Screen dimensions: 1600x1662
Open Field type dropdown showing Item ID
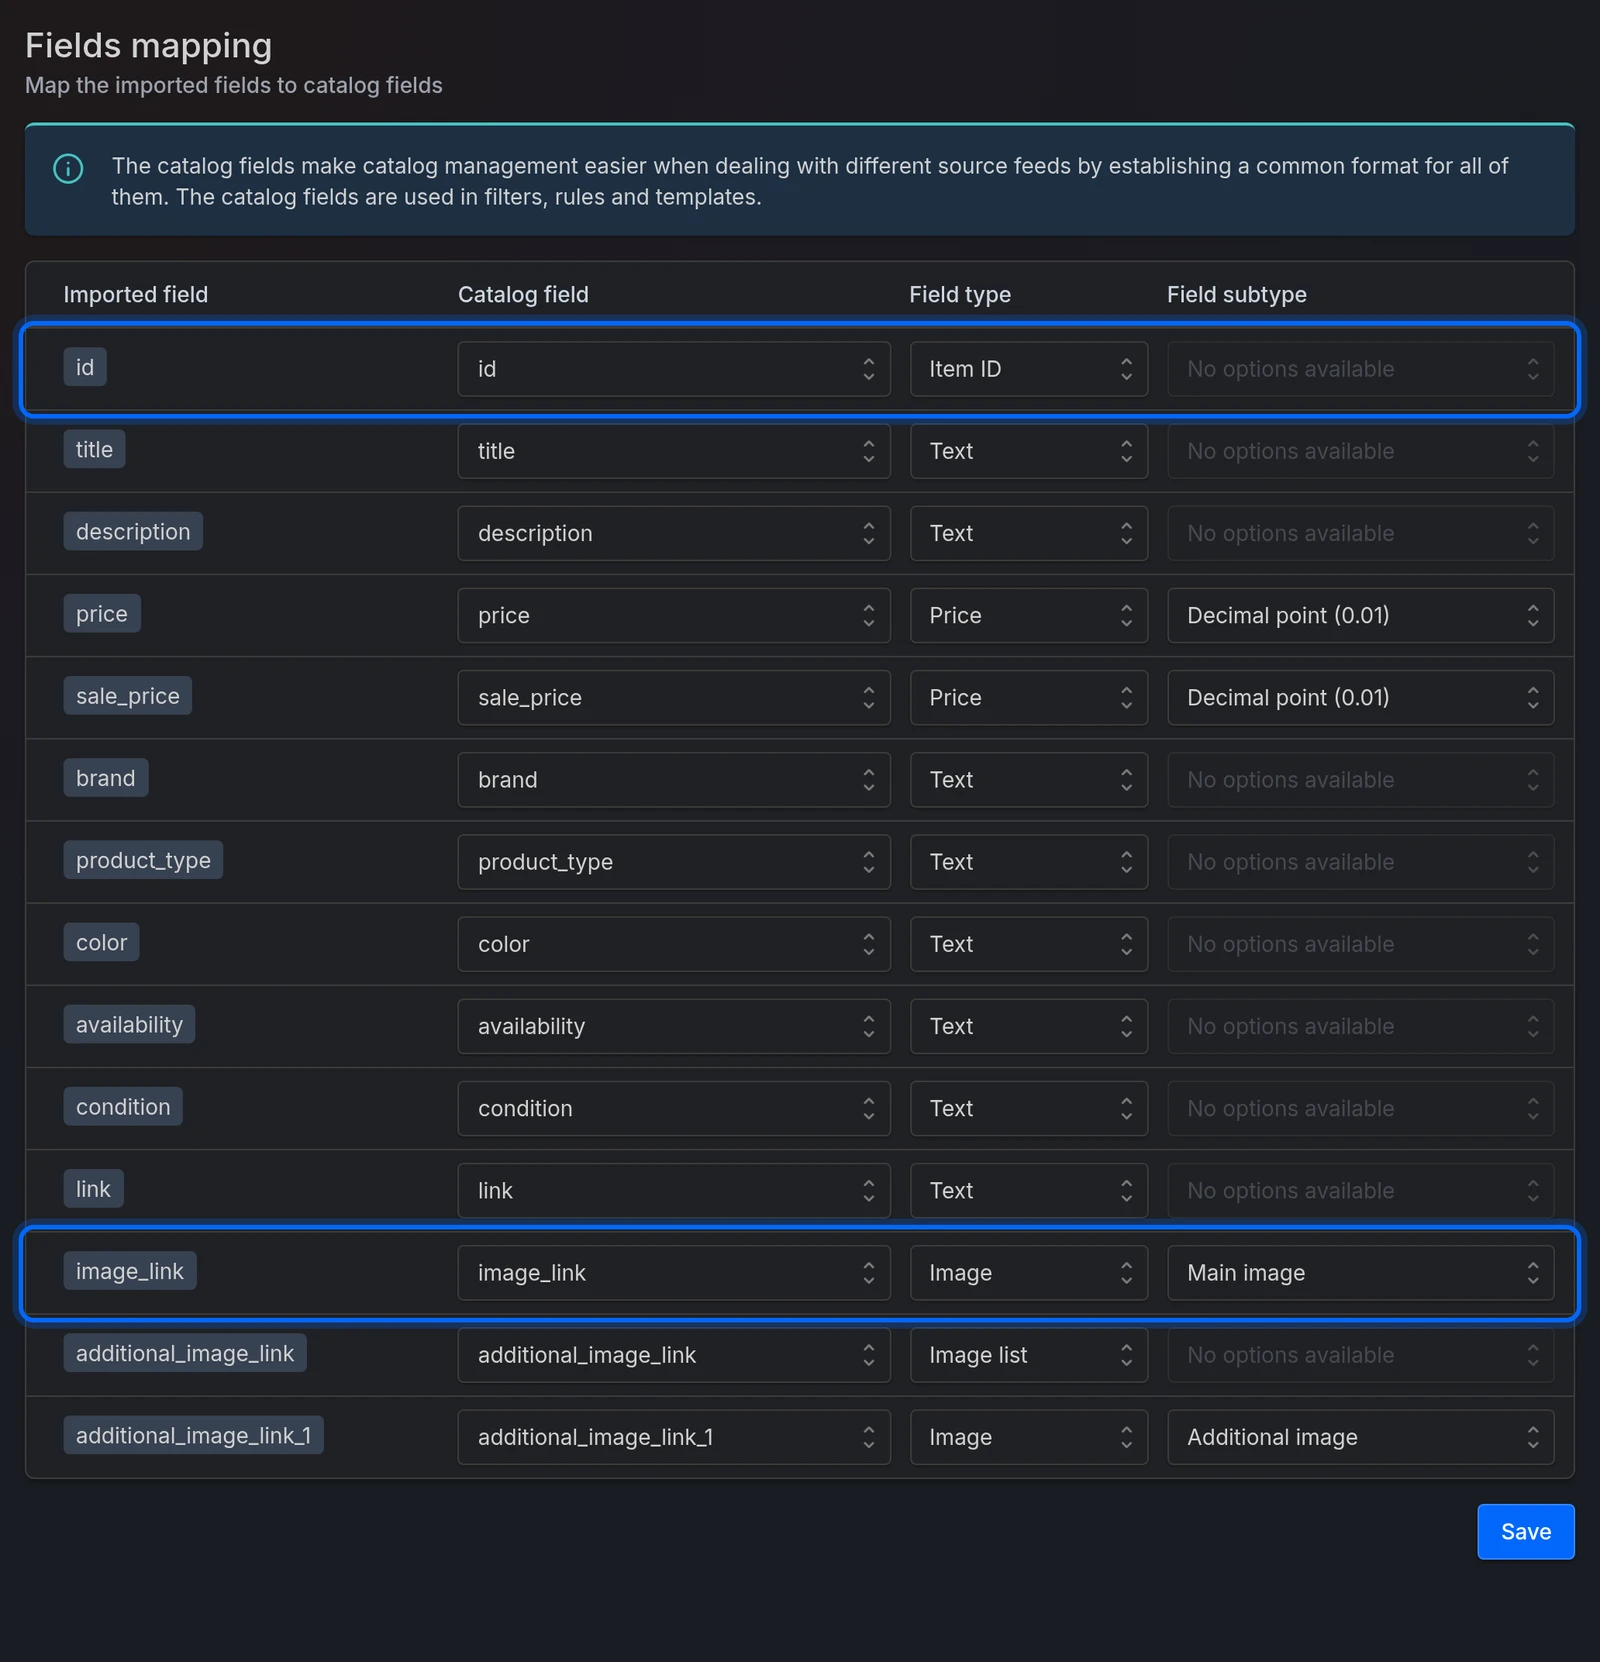(1029, 369)
